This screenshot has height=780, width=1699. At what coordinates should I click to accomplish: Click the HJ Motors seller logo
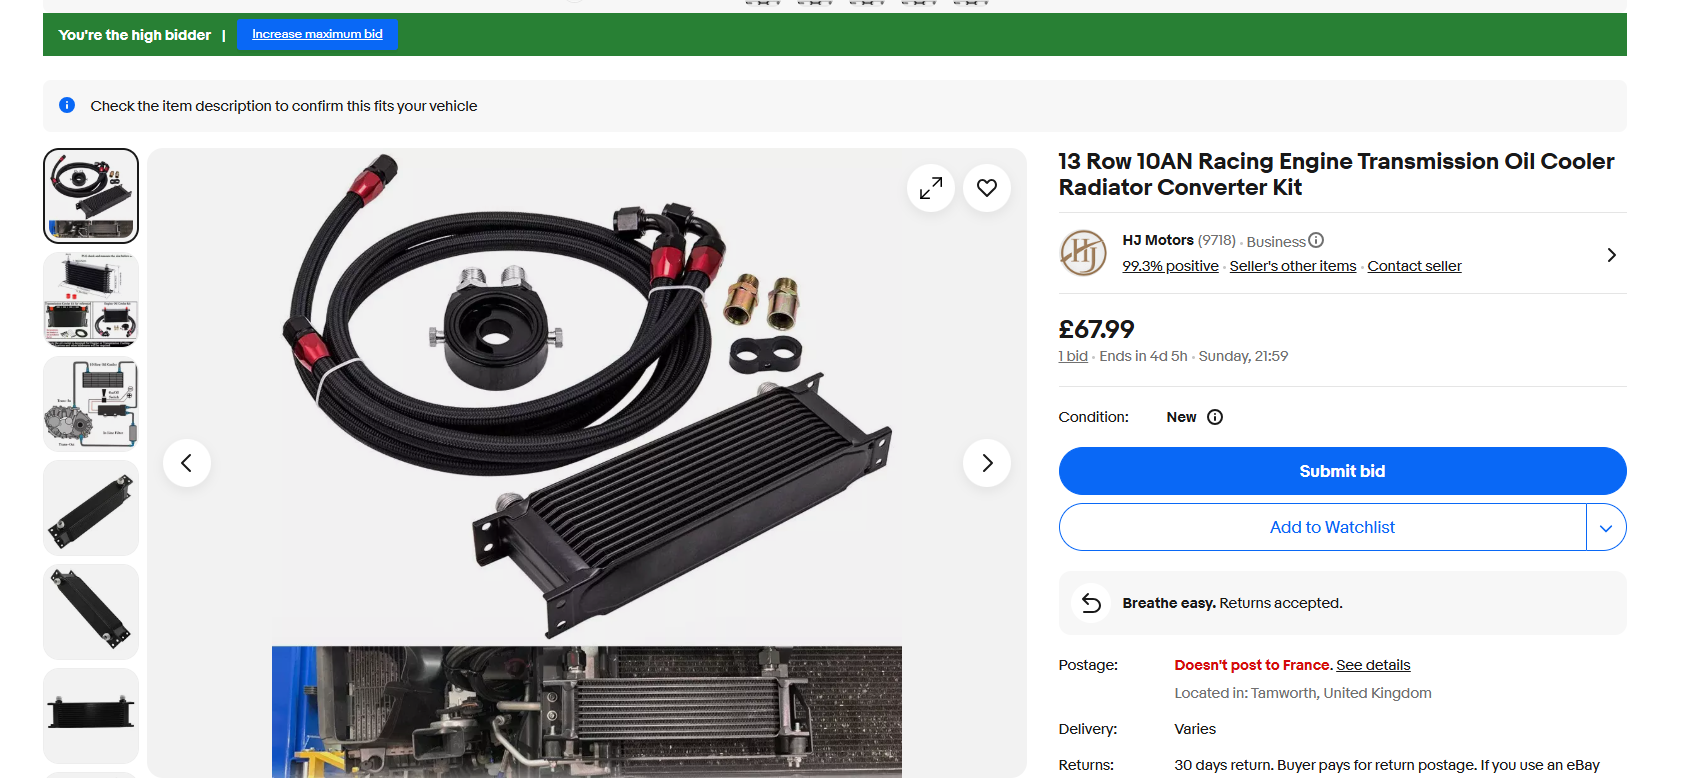point(1083,253)
